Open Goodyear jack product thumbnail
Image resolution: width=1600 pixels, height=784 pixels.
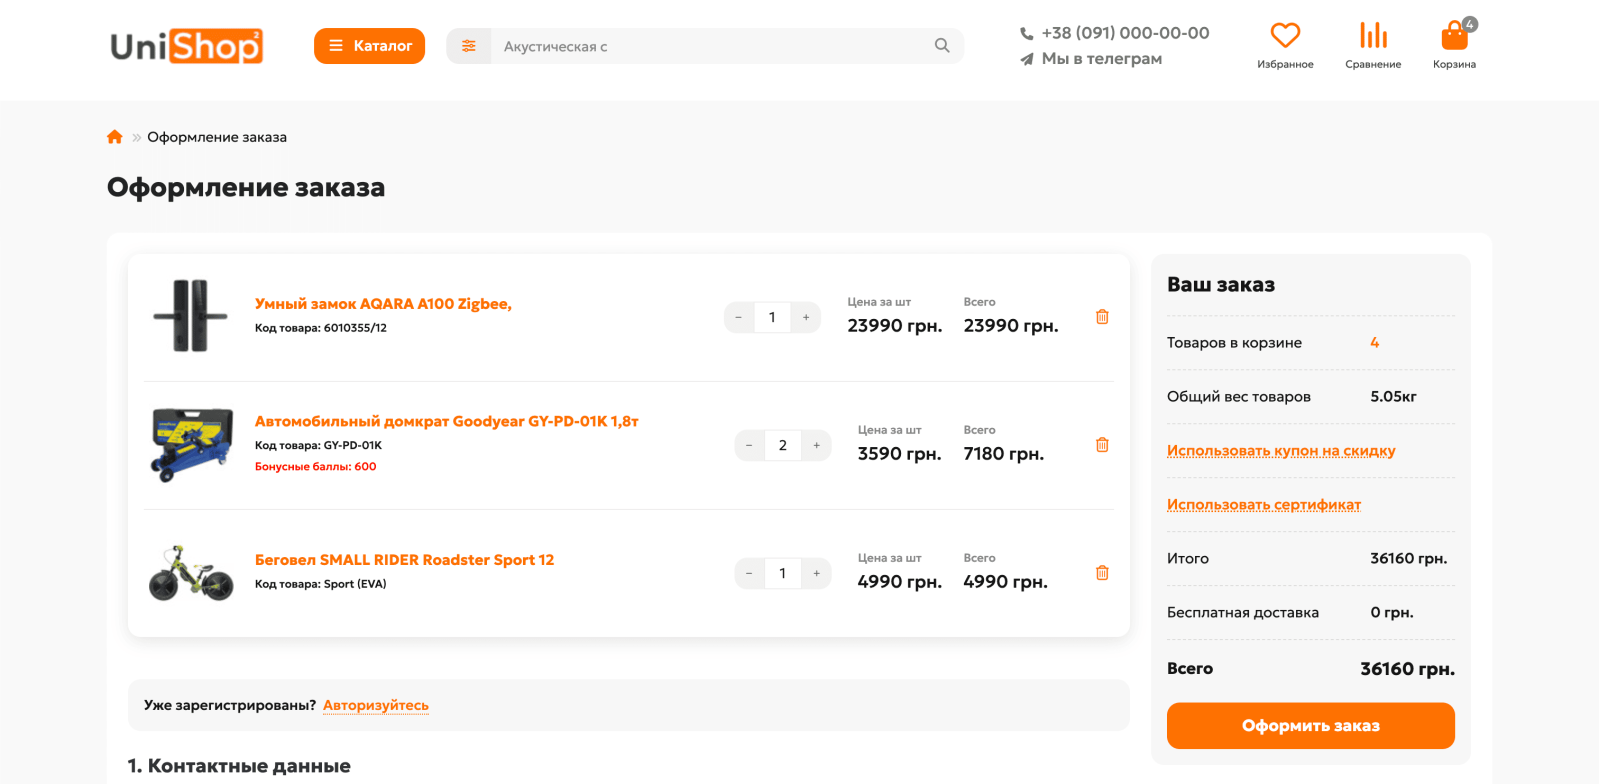pos(191,444)
